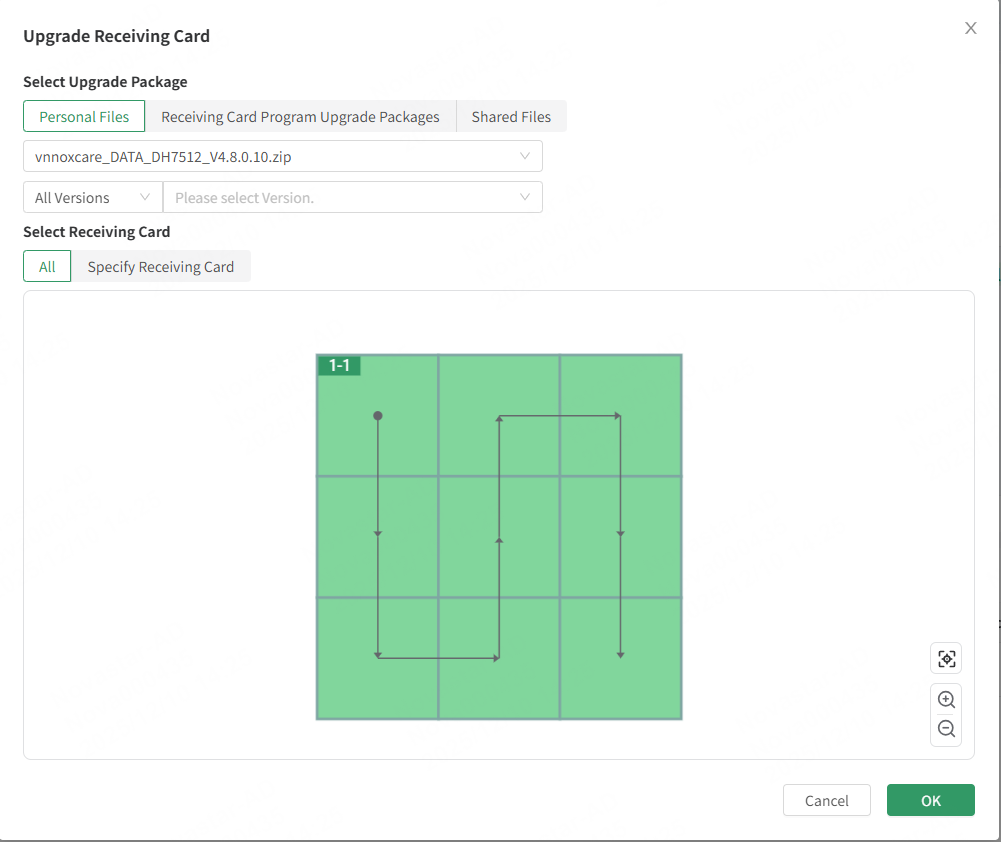Zoom out of the receiving card layout

coord(946,730)
